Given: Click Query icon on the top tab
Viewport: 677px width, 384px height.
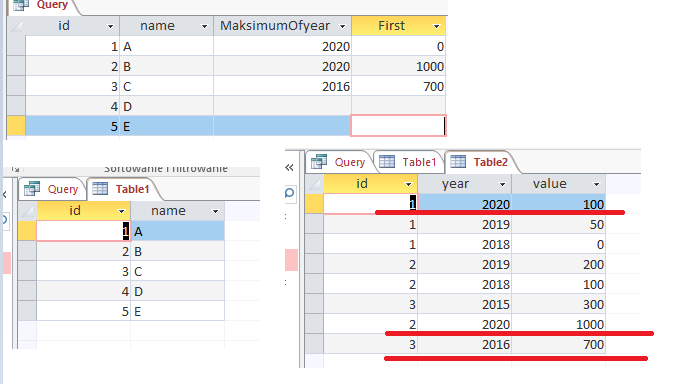Looking at the screenshot, I should (x=21, y=5).
